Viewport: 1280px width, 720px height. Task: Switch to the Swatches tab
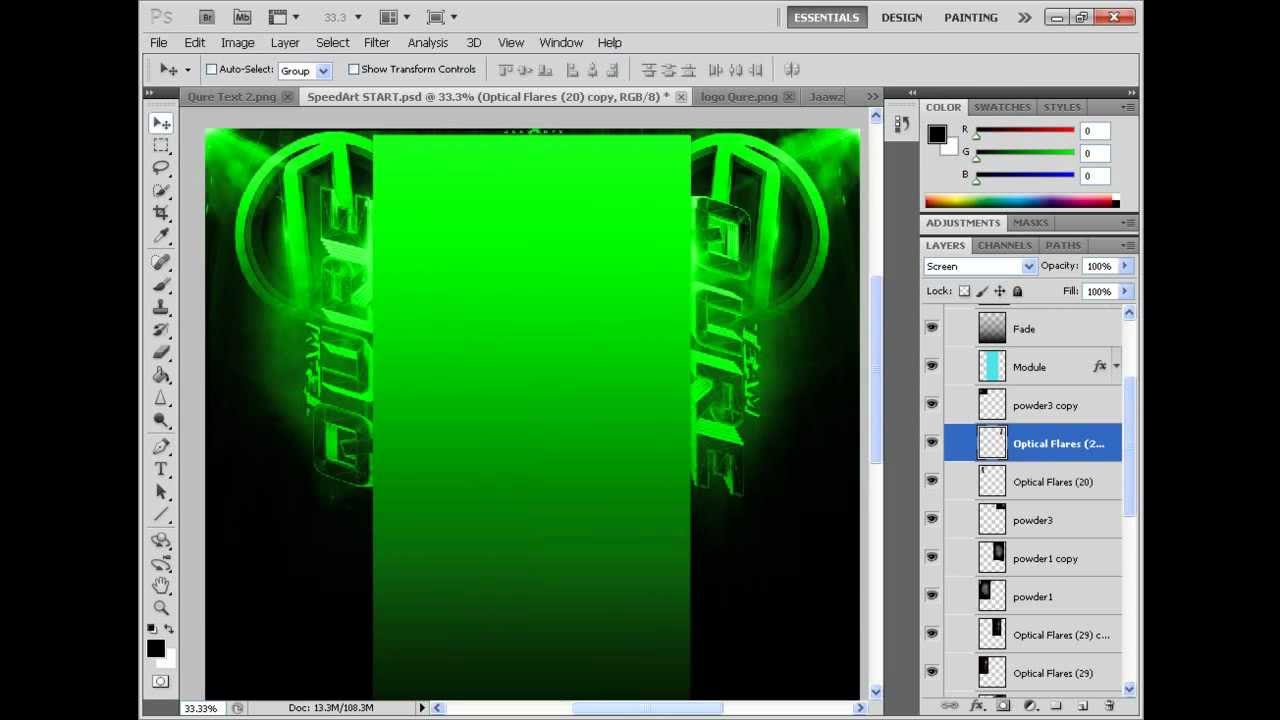coord(1002,107)
